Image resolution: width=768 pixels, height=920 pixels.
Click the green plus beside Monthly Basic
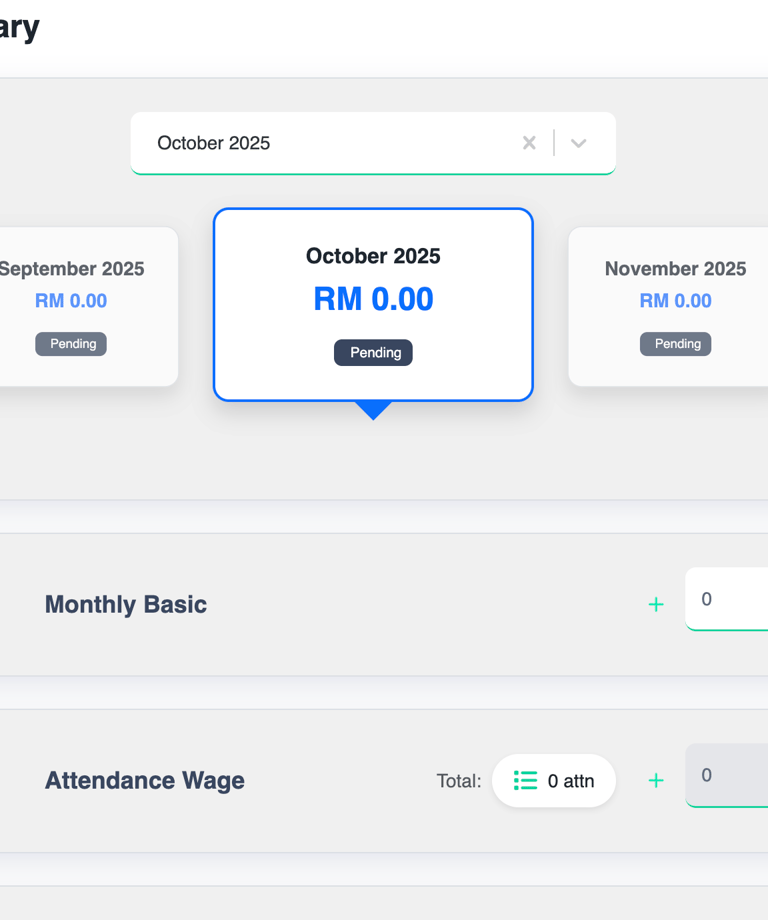click(x=656, y=604)
